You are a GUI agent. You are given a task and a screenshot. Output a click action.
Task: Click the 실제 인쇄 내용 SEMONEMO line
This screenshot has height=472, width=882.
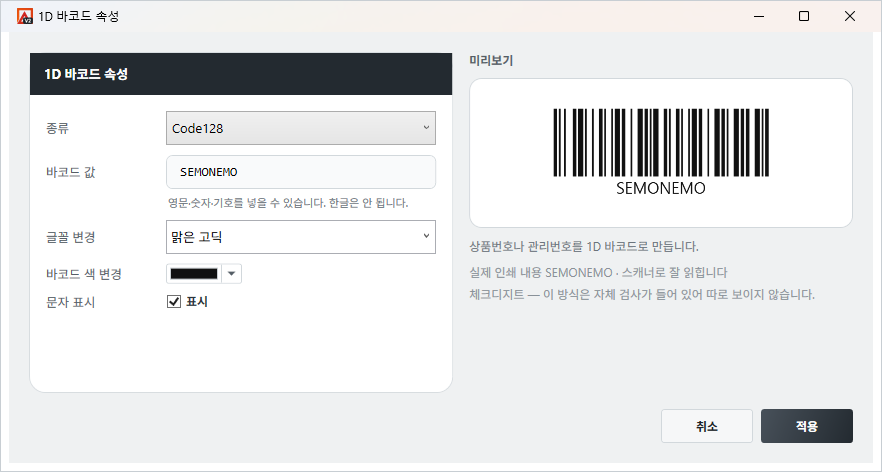(598, 273)
